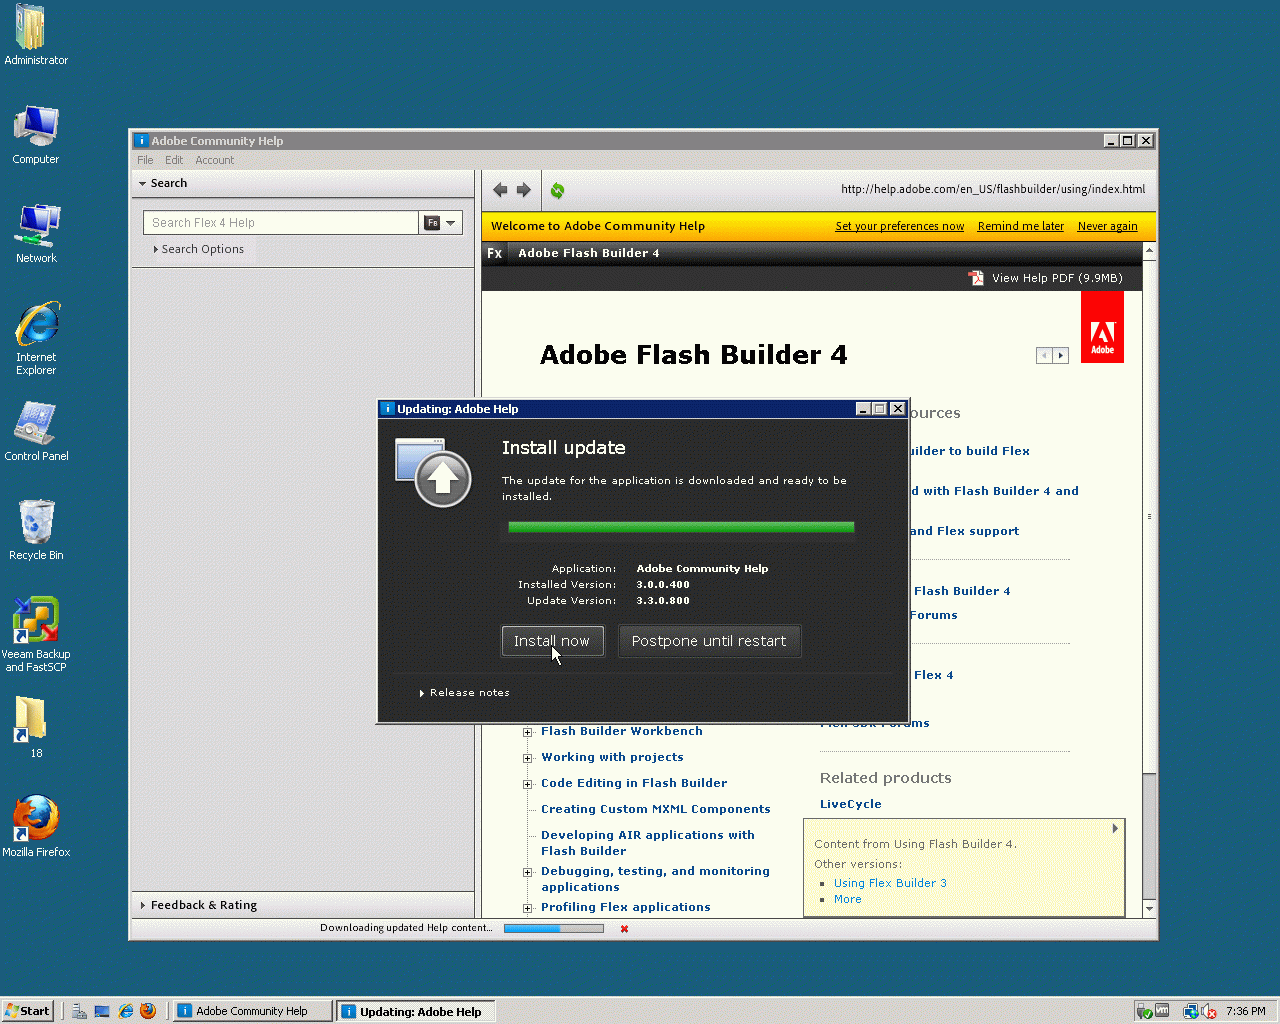1280x1024 pixels.
Task: Open the File menu
Action: coord(145,160)
